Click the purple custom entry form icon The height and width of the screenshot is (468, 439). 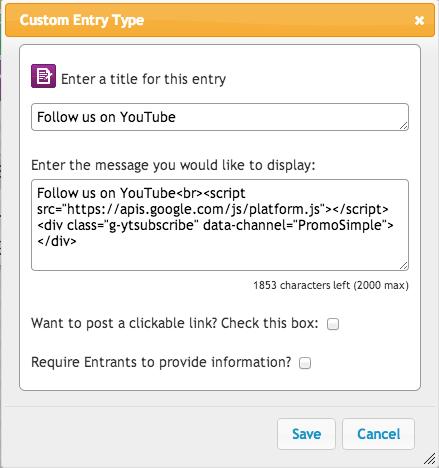(43, 76)
